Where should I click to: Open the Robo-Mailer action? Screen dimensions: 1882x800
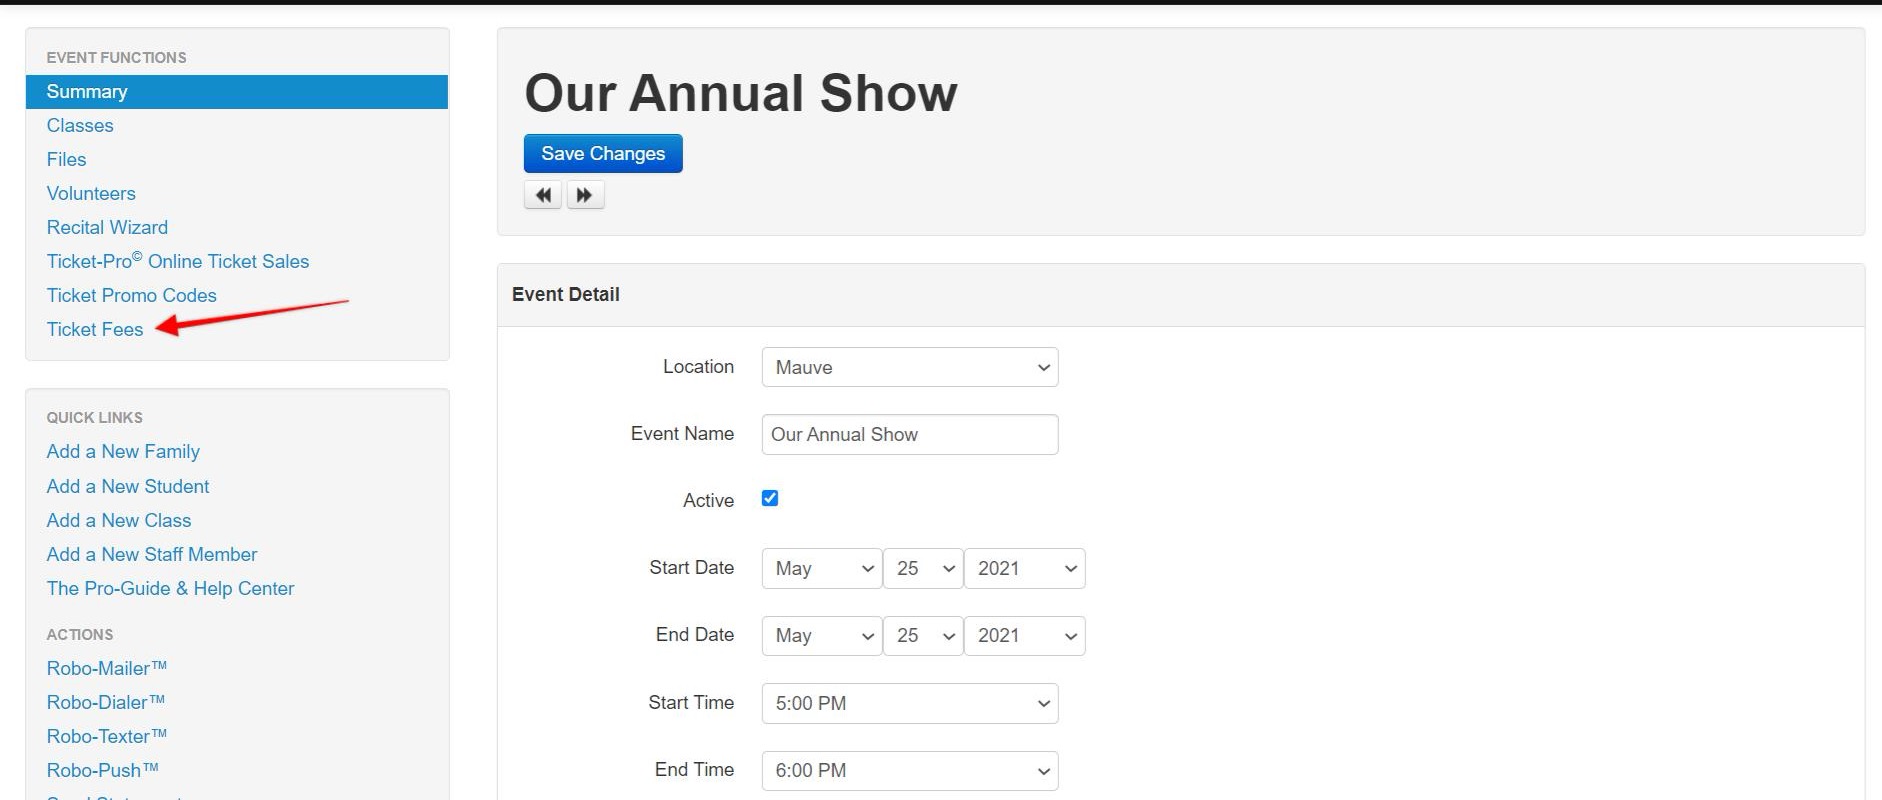(x=106, y=669)
